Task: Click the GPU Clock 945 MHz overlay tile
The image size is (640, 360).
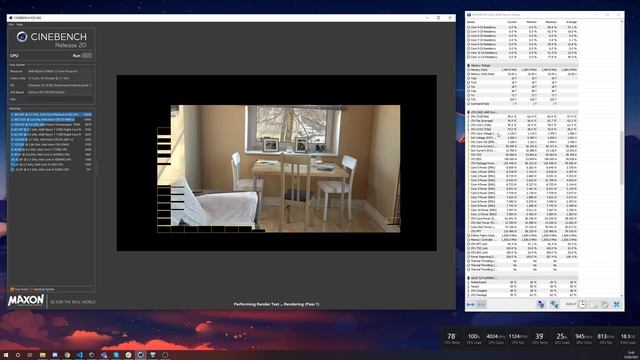Action: click(x=584, y=338)
